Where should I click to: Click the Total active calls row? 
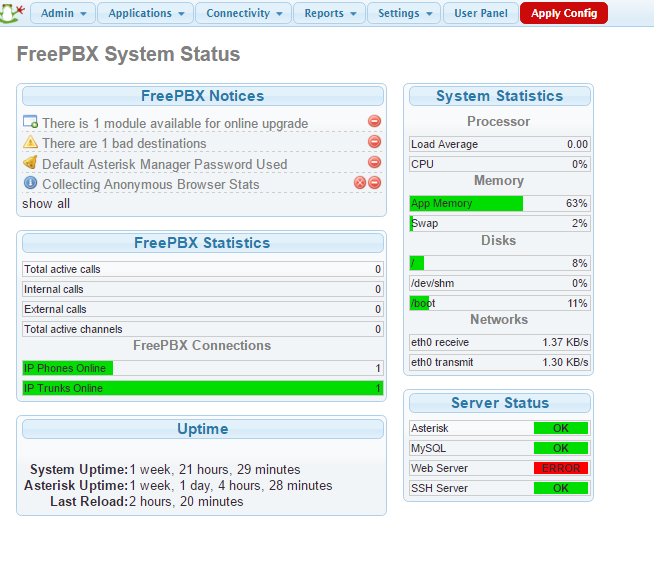coord(203,269)
